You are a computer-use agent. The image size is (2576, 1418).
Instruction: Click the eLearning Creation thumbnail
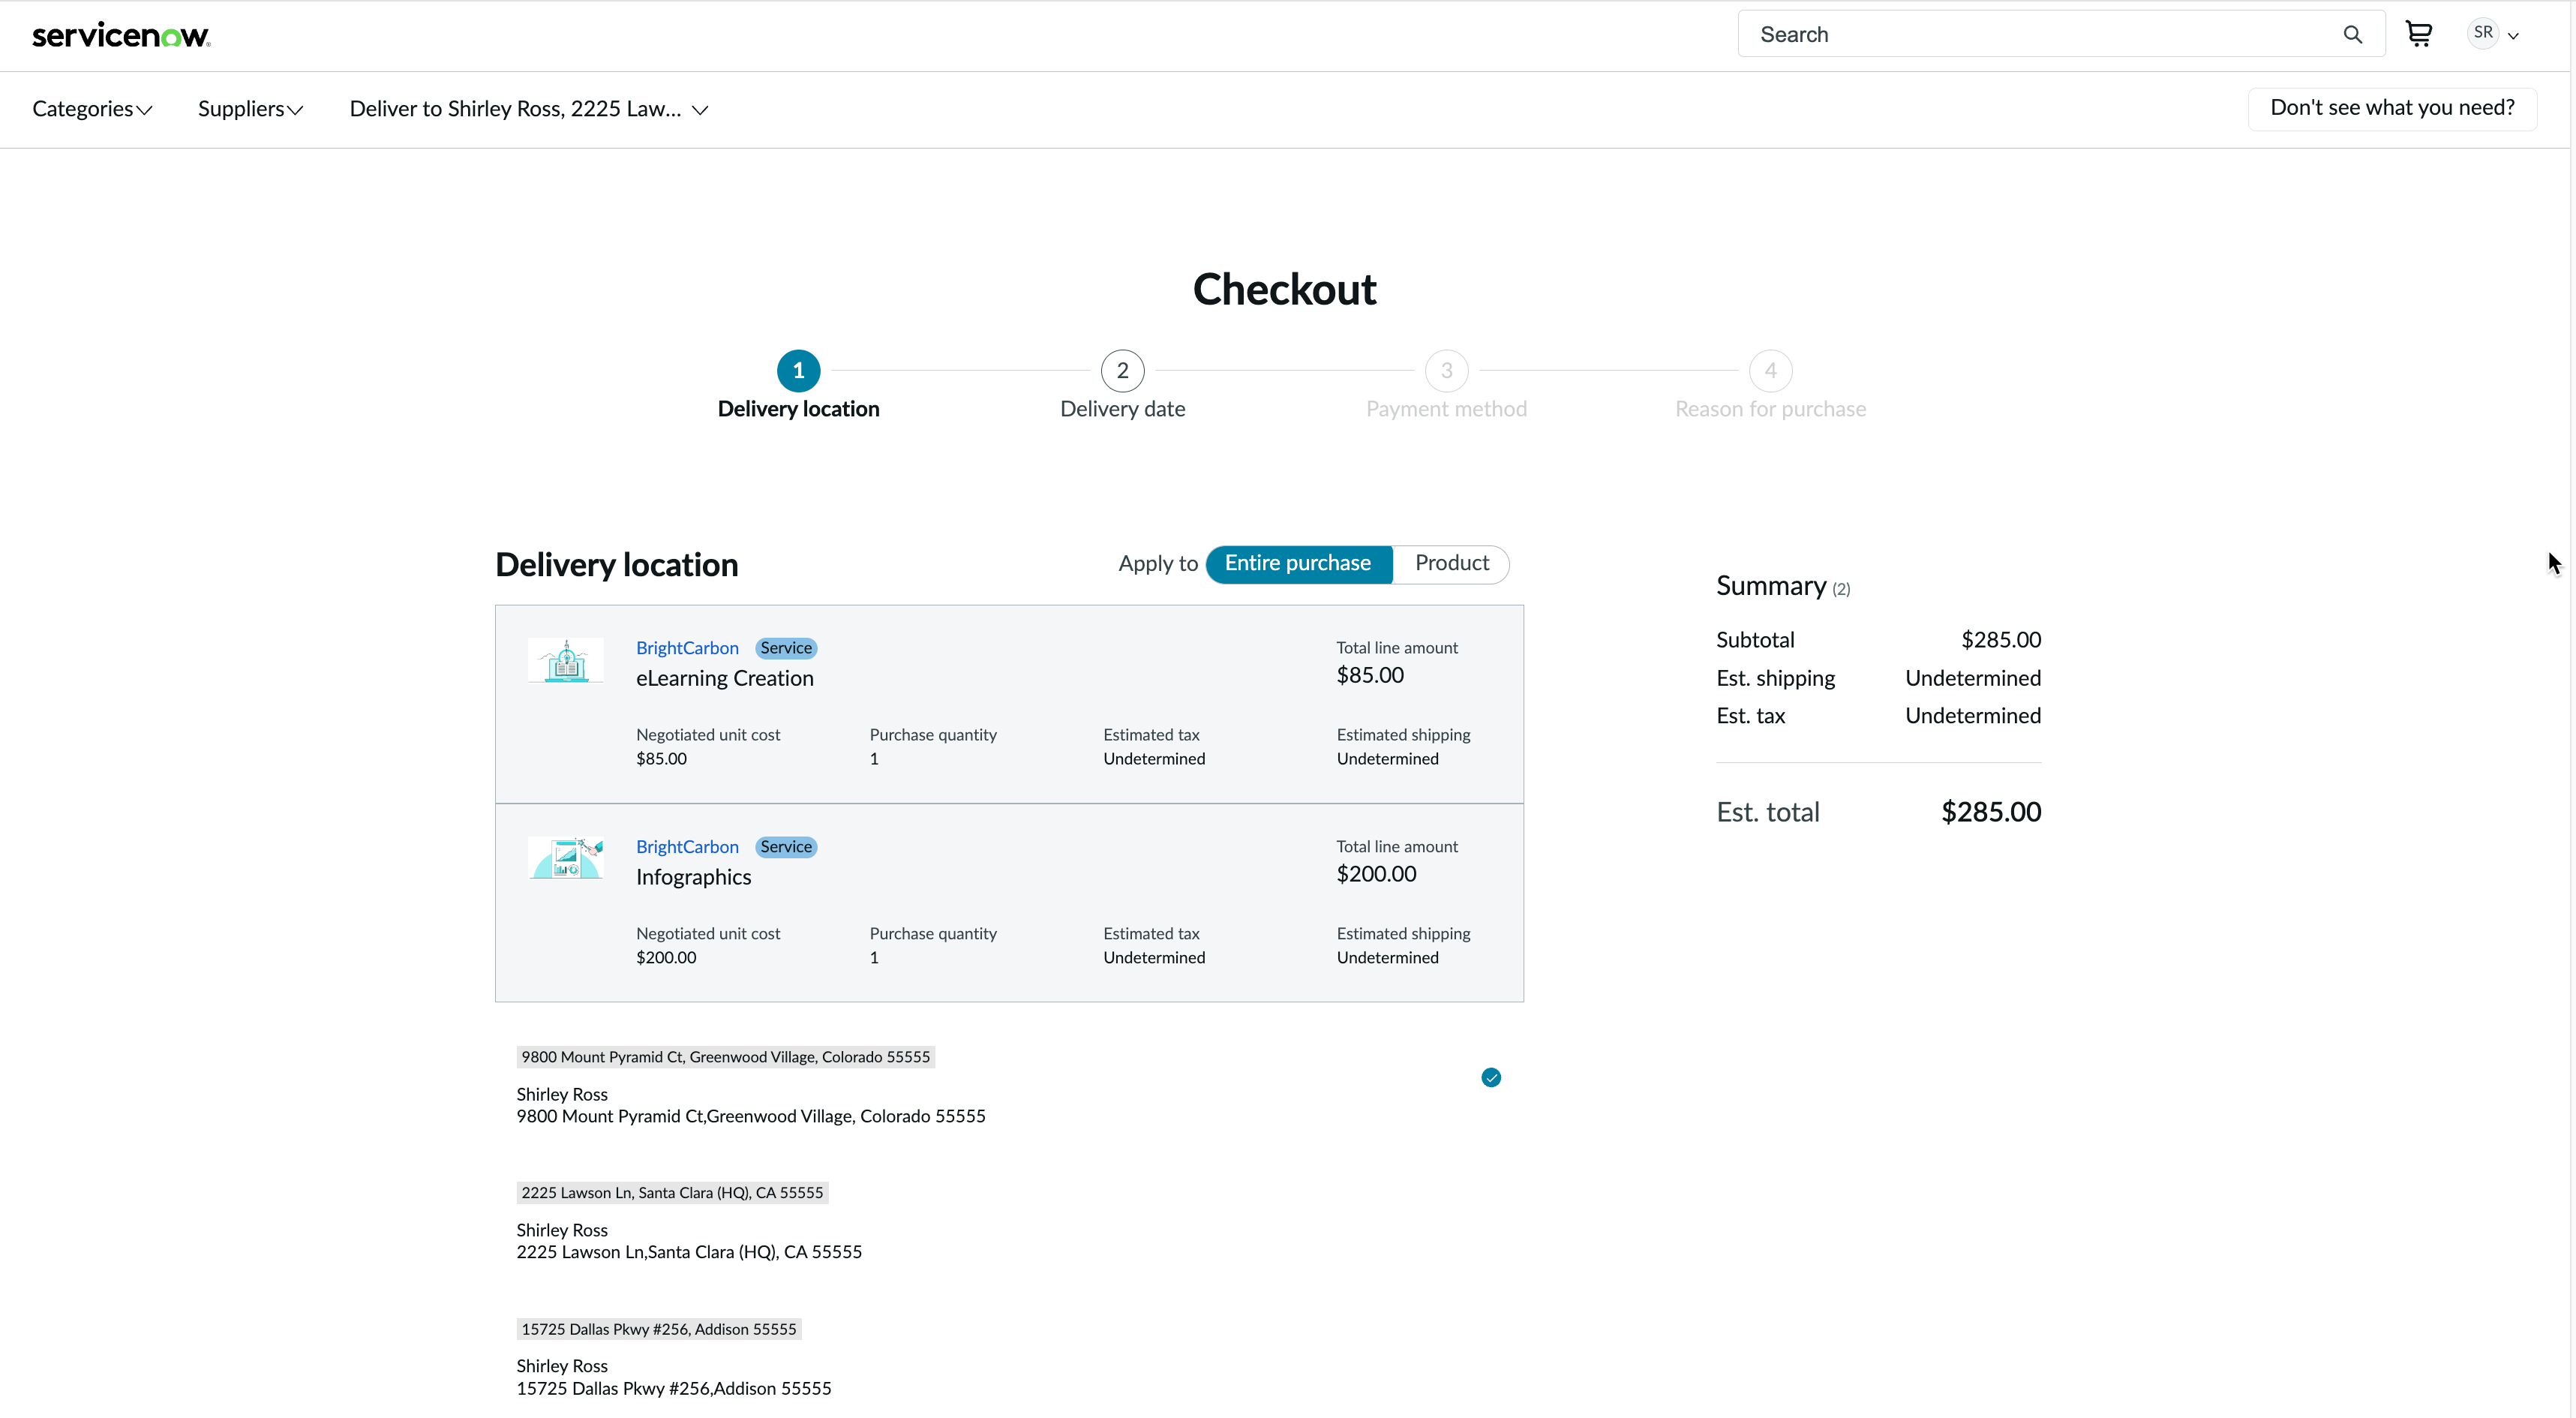(x=566, y=660)
